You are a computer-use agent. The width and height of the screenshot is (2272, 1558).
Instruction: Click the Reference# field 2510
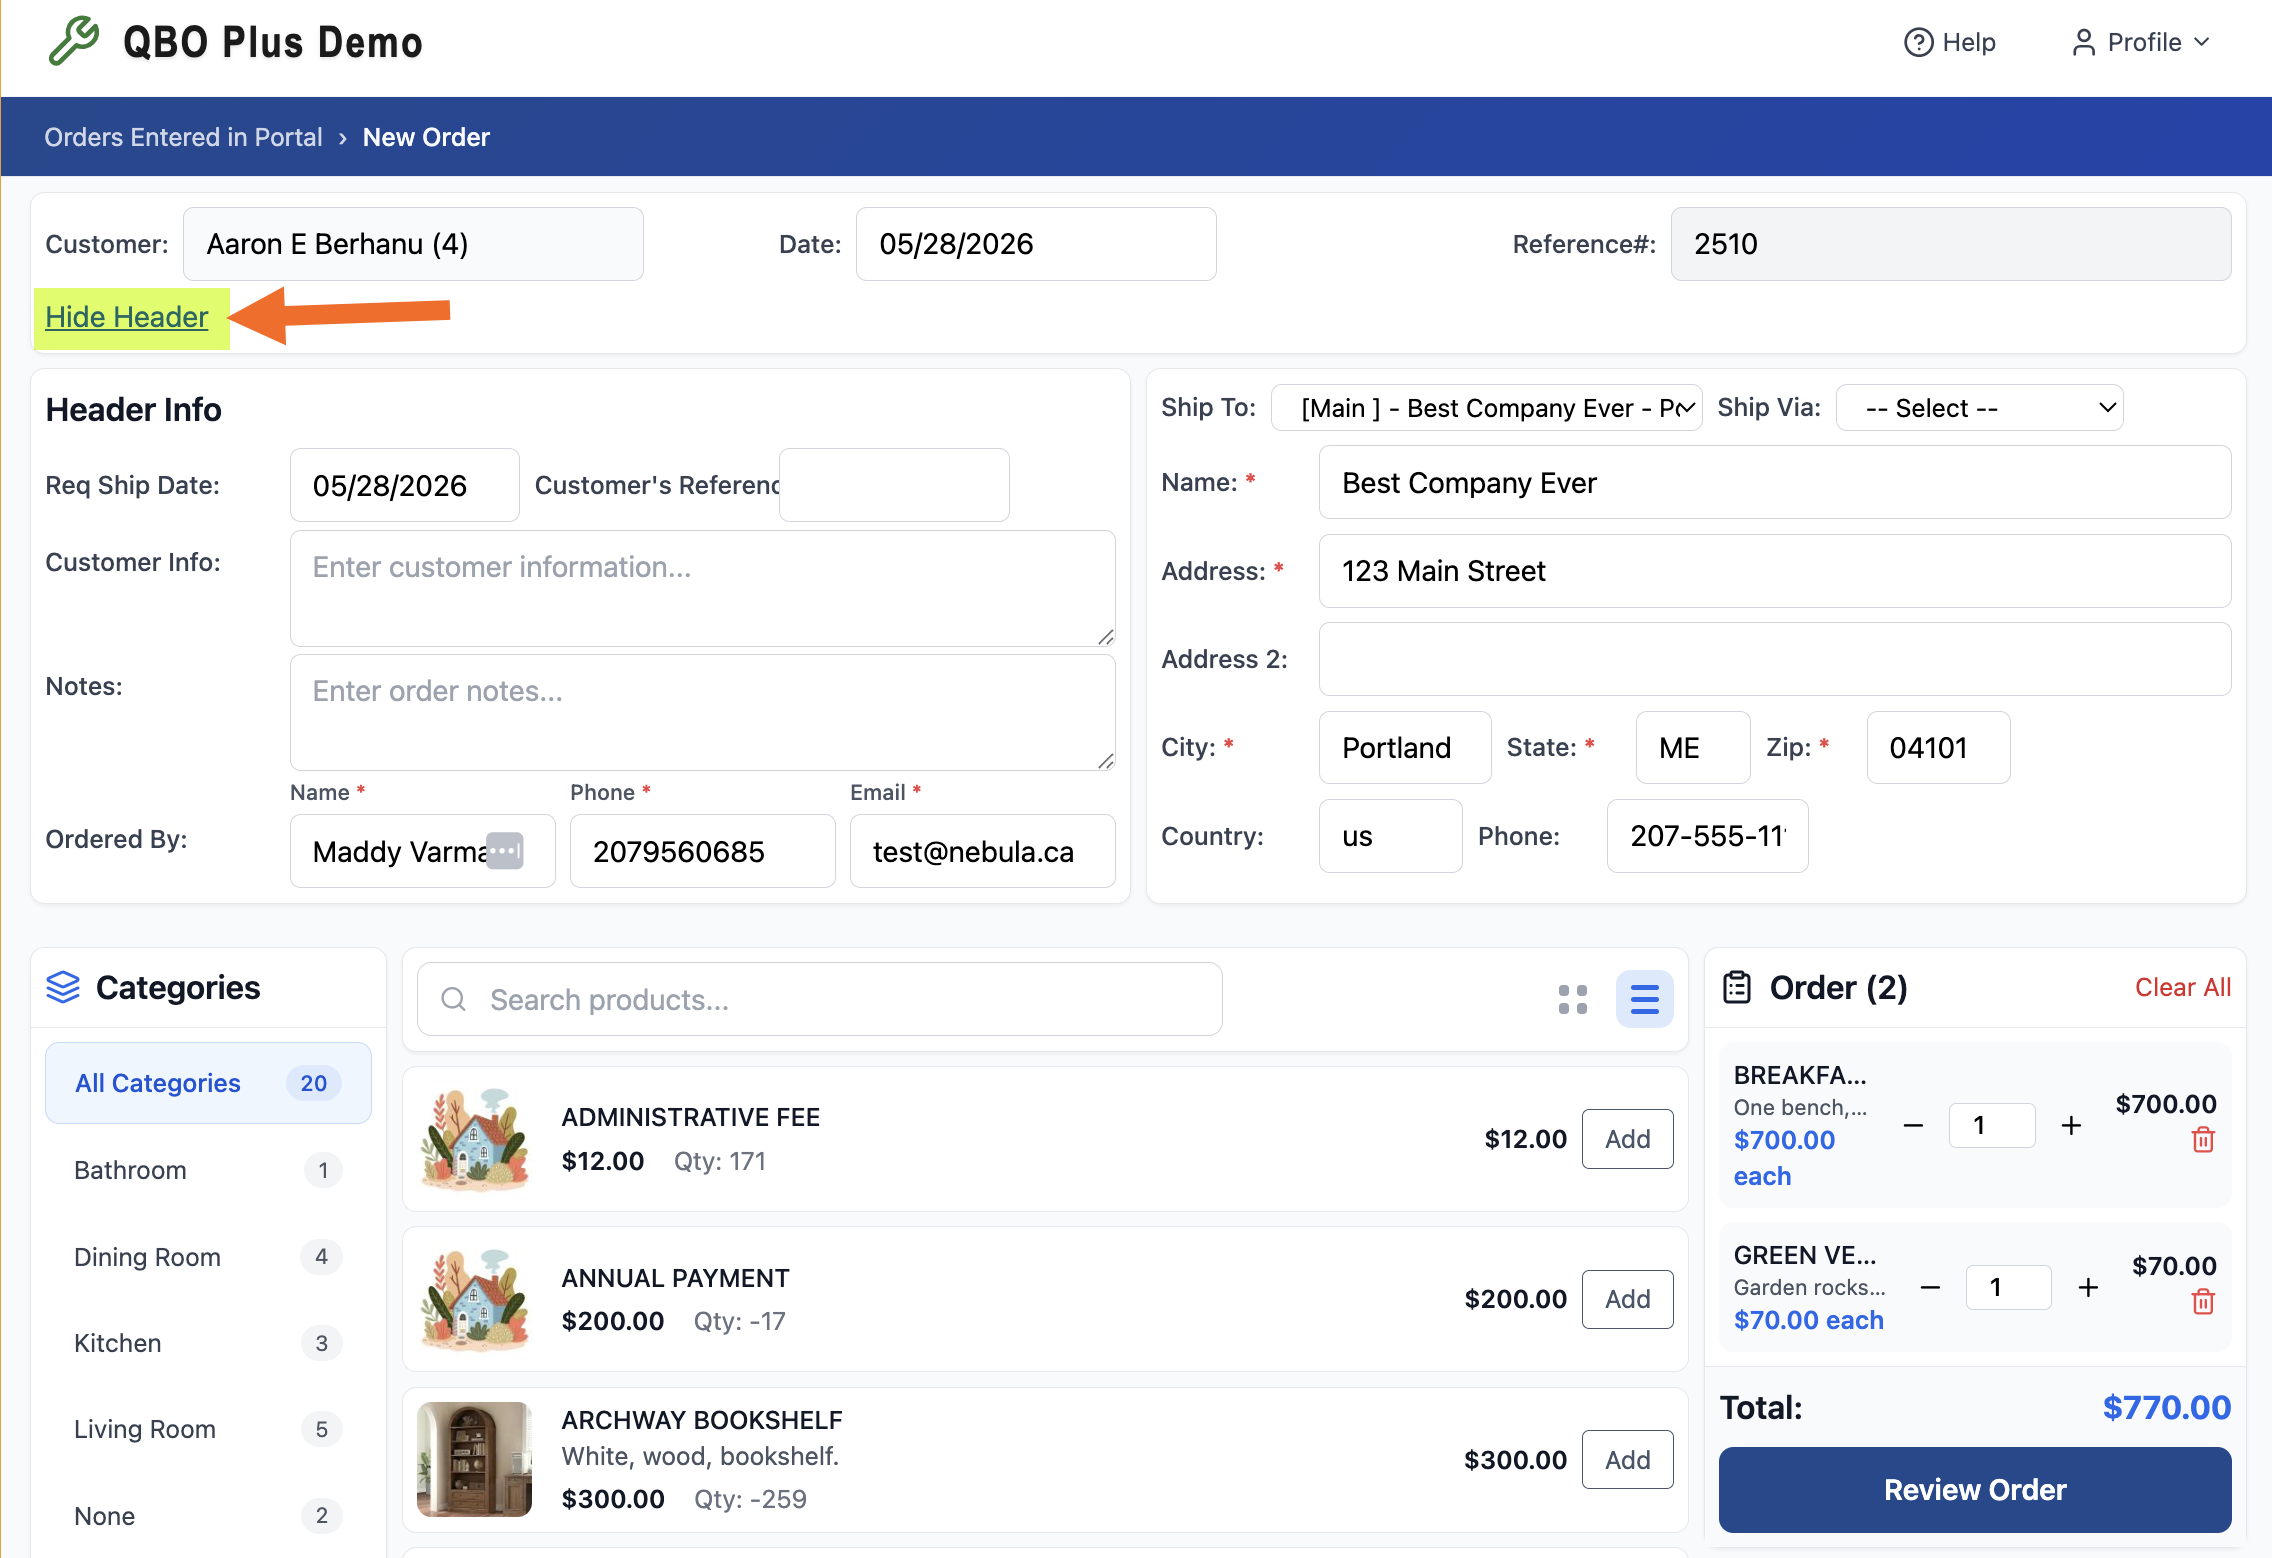pos(1950,244)
